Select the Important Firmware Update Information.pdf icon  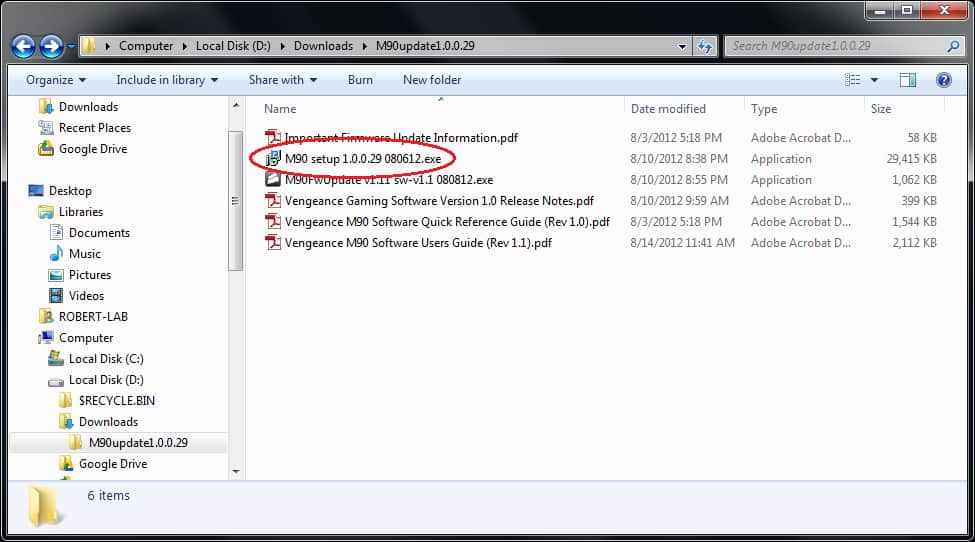click(272, 137)
